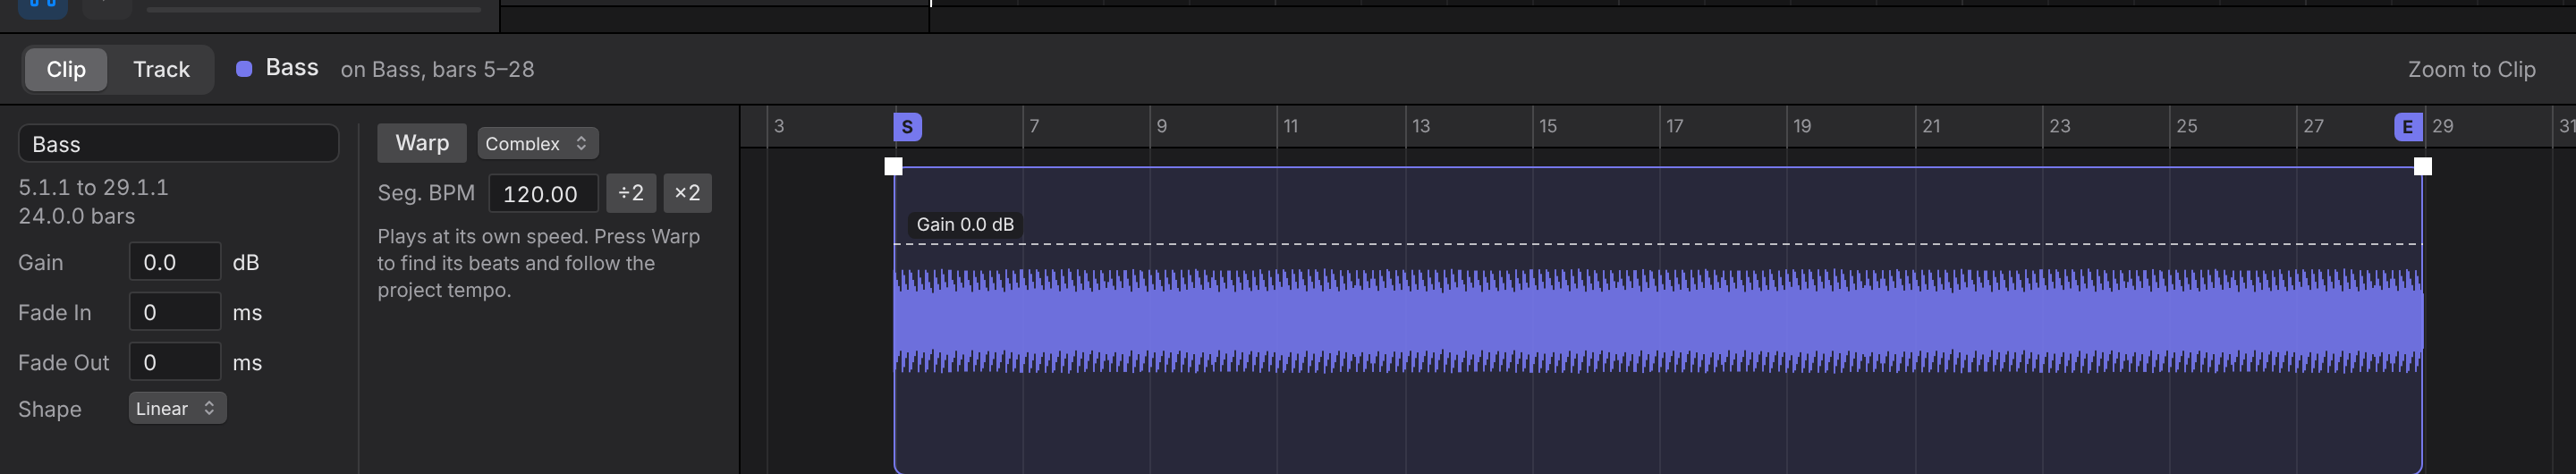
Task: Click the purple Bass clip color swatch
Action: [x=243, y=69]
